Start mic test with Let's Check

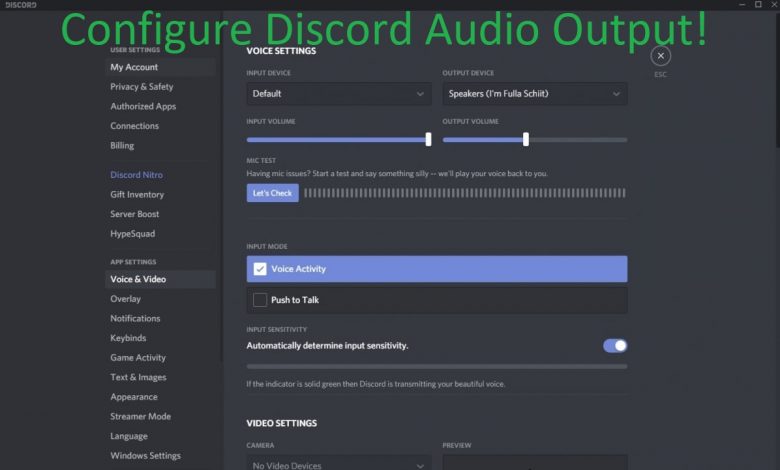(273, 193)
